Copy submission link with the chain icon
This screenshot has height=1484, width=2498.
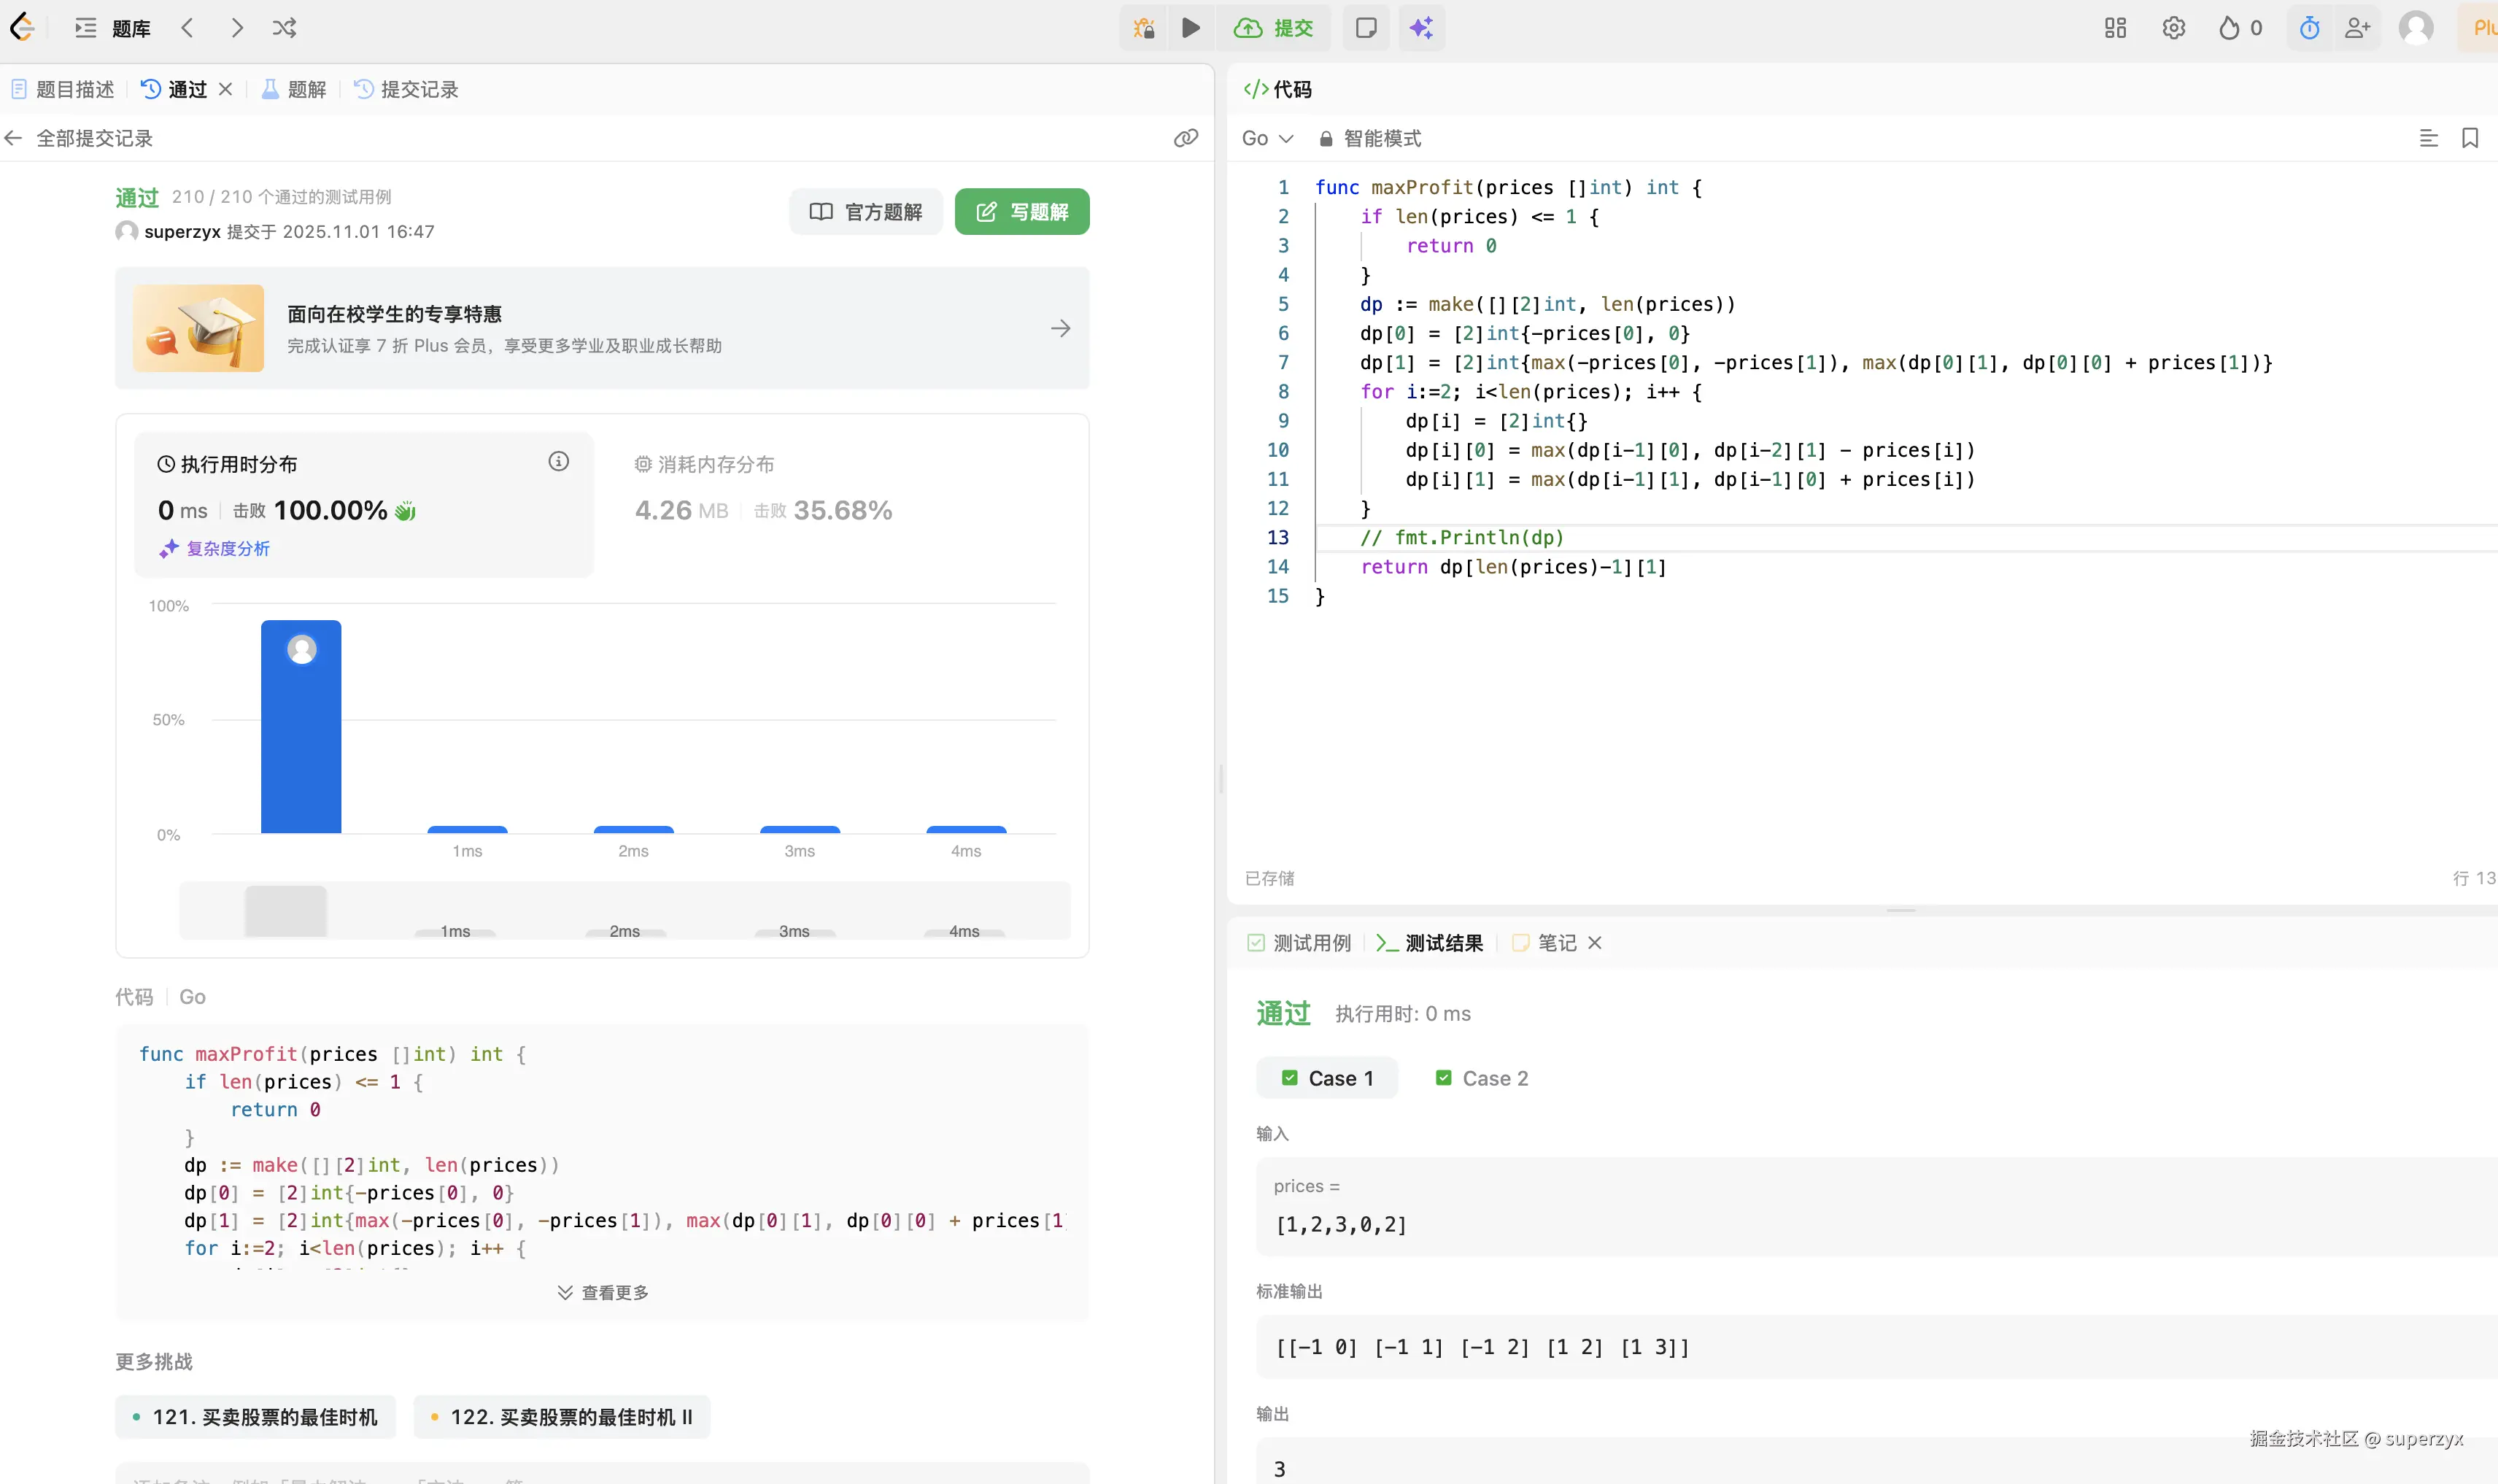click(x=1186, y=138)
